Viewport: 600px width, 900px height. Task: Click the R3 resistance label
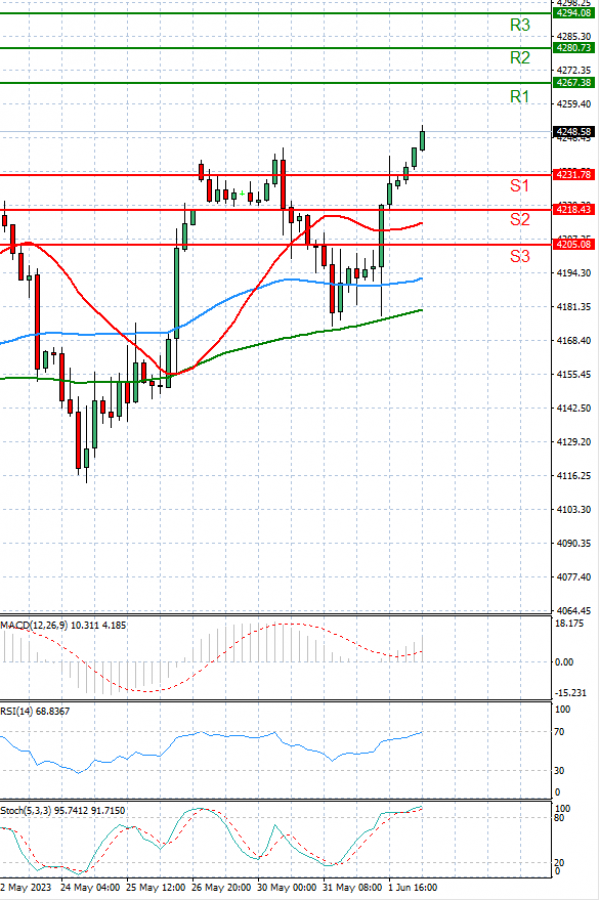point(519,25)
